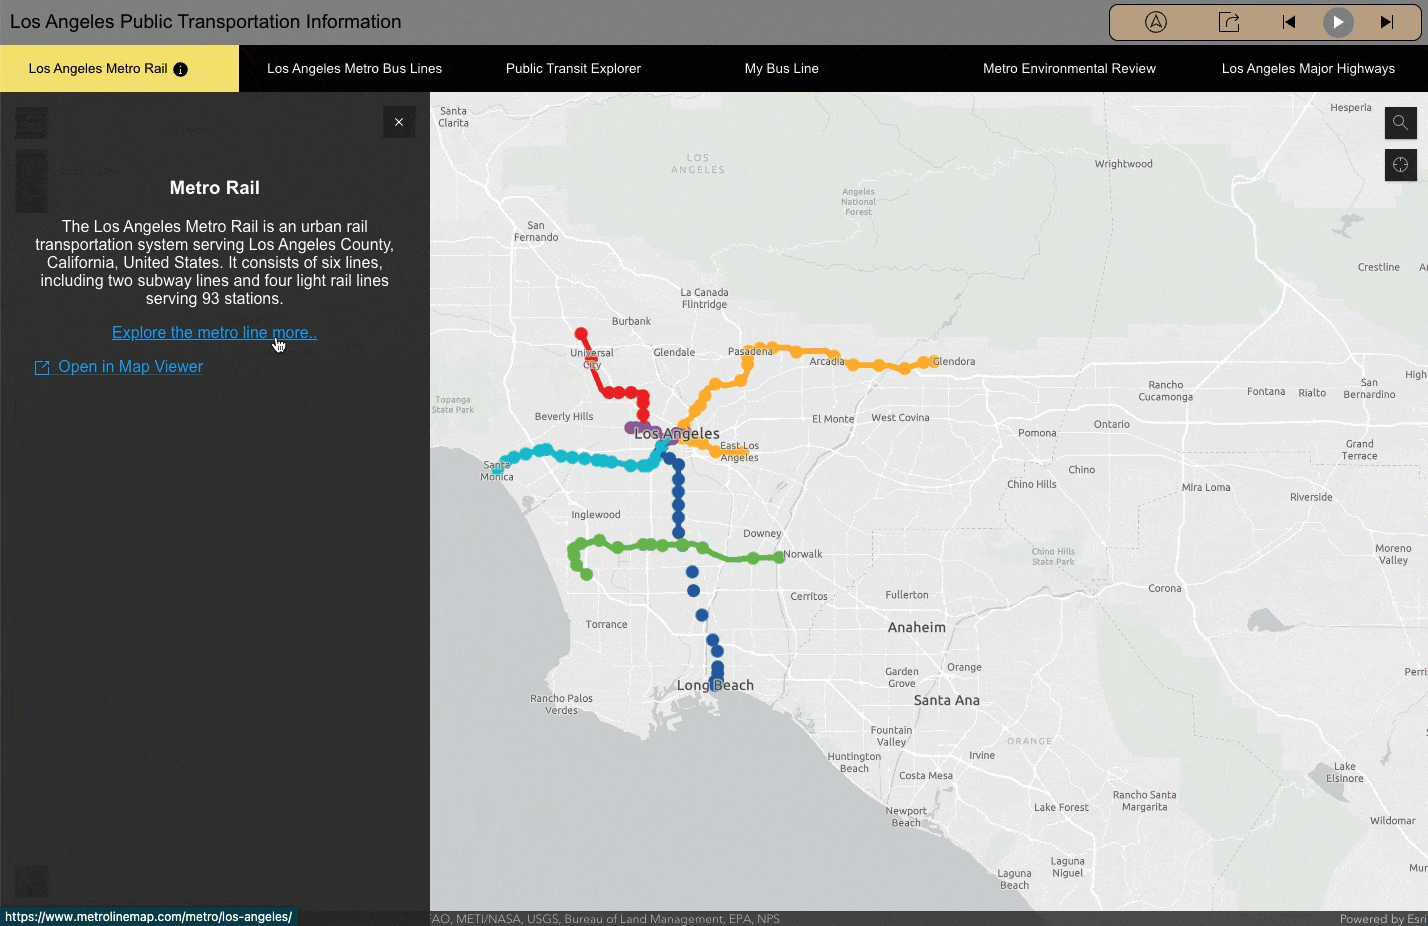
Task: Click the Fullerton label on the map
Action: tap(907, 595)
